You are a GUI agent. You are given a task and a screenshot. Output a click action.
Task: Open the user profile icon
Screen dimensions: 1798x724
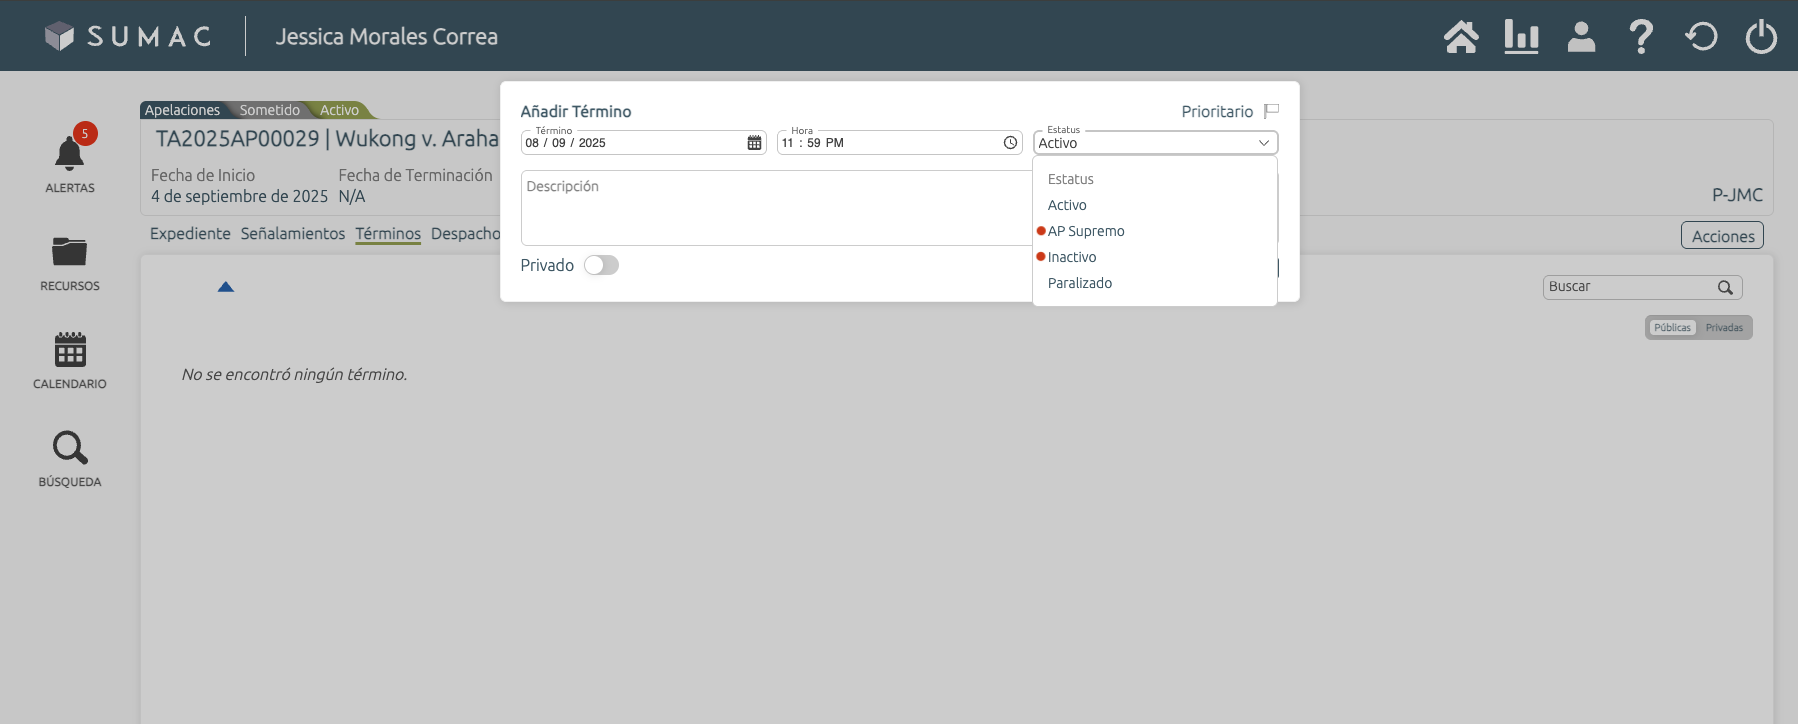1581,37
